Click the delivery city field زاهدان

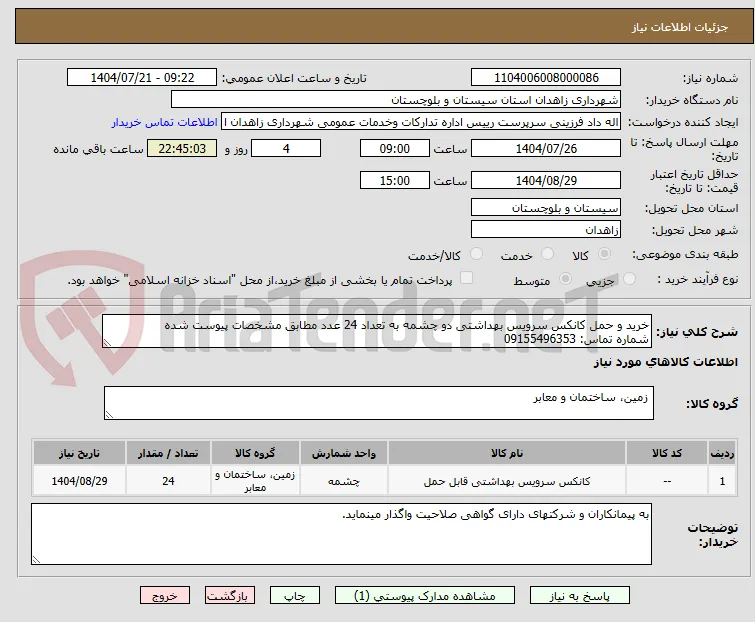546,229
